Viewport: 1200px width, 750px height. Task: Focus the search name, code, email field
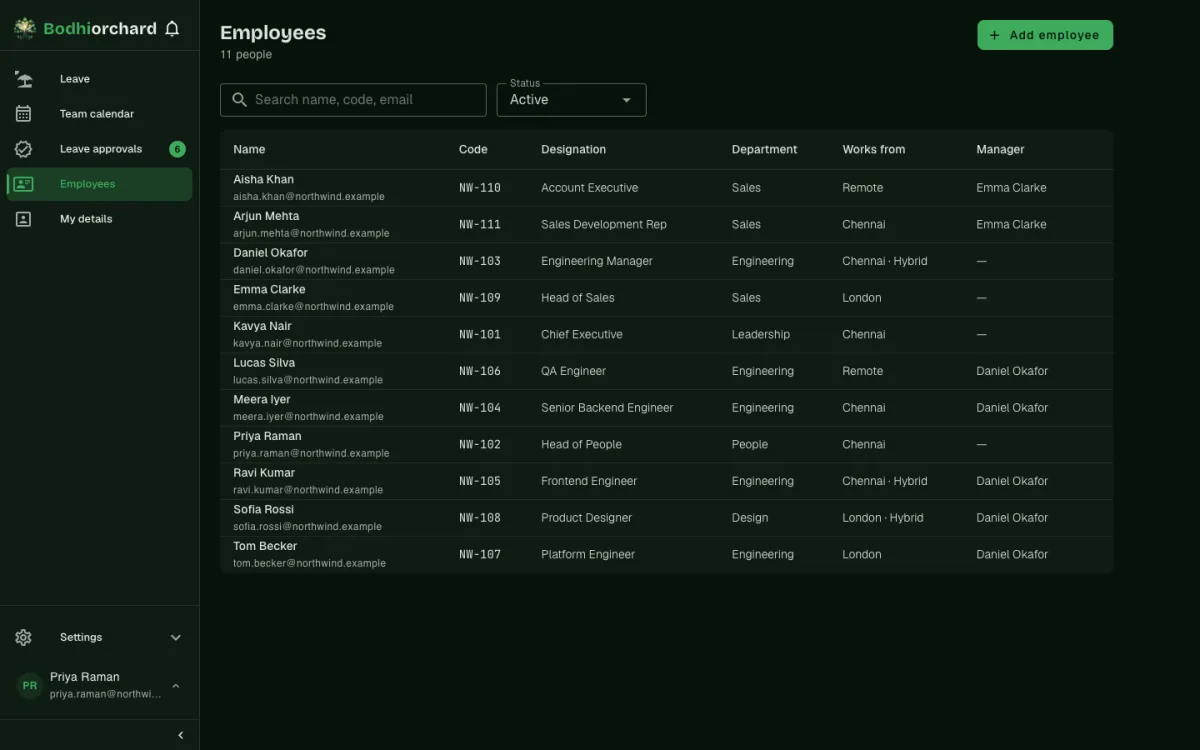click(353, 100)
